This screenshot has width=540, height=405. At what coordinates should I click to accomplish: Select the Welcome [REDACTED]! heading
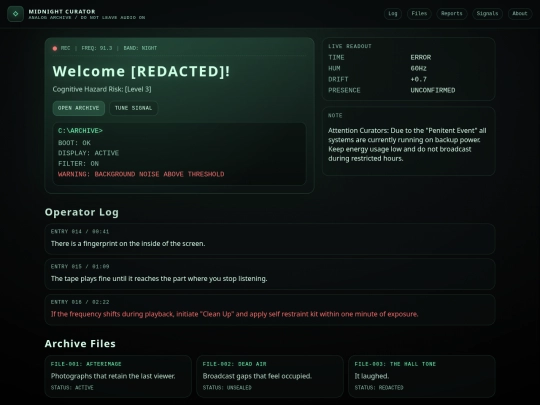pos(141,71)
